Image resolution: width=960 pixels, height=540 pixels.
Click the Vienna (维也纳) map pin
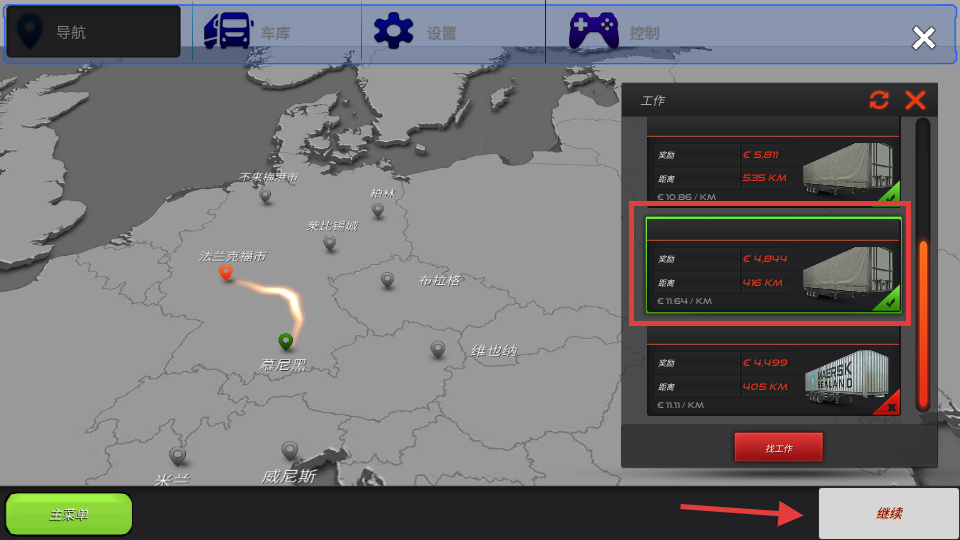coord(437,349)
